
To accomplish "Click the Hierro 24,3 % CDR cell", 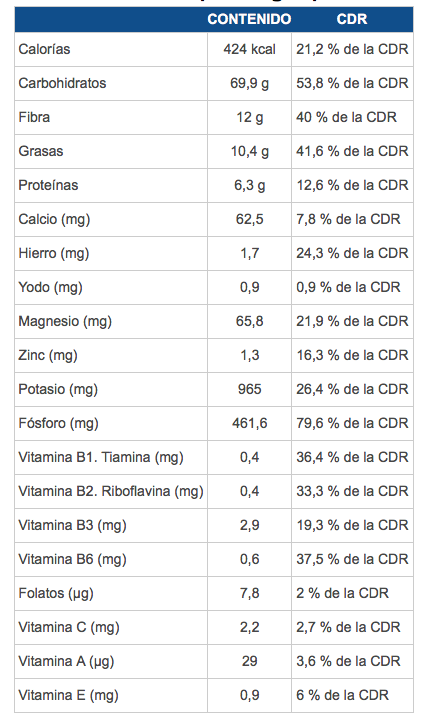I will point(352,253).
